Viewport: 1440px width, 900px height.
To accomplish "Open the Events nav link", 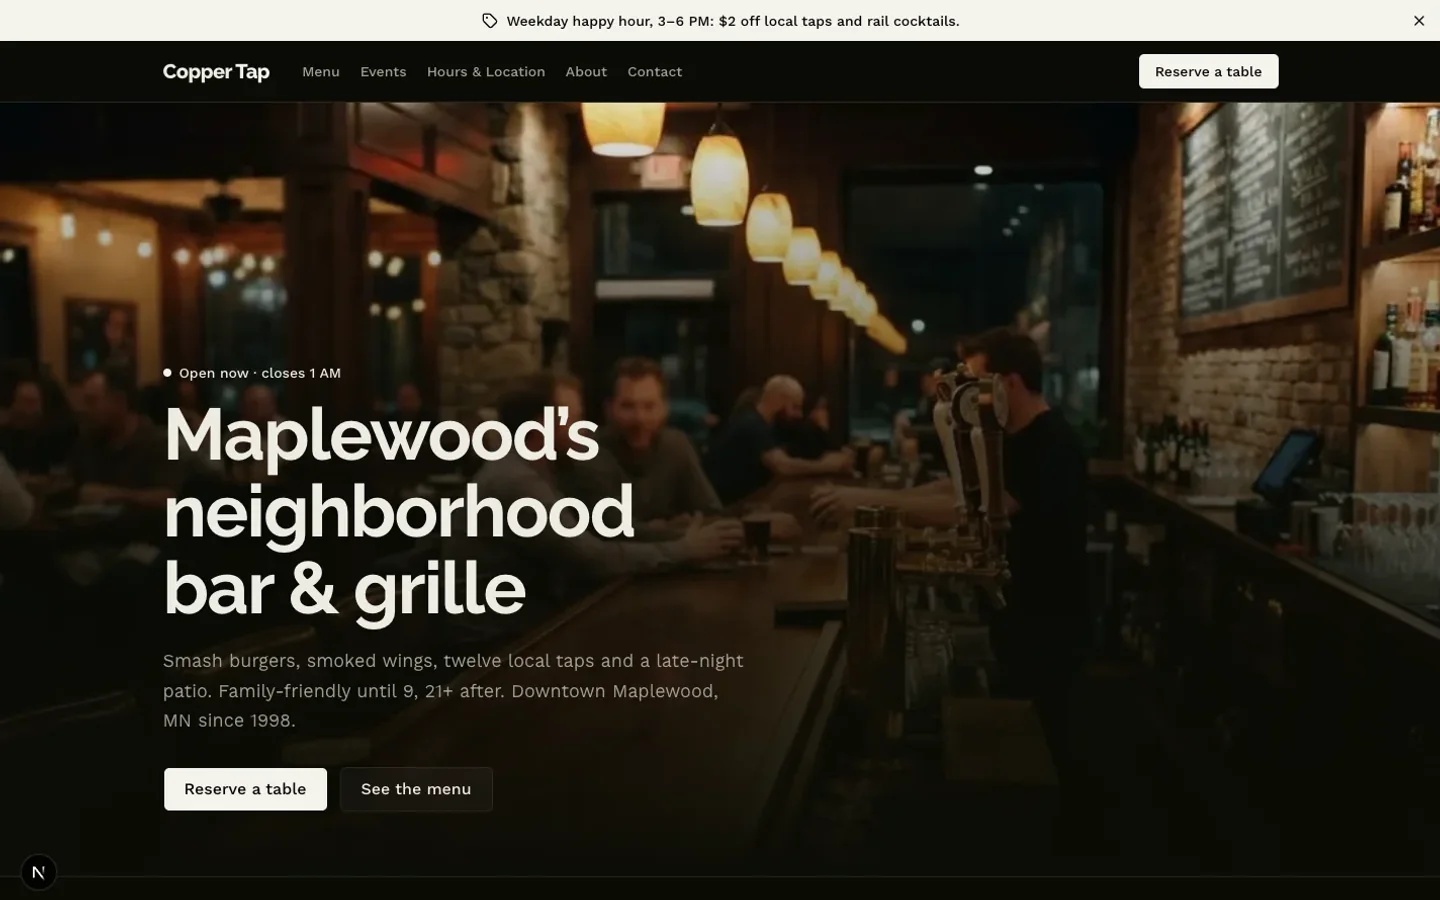I will coord(383,72).
